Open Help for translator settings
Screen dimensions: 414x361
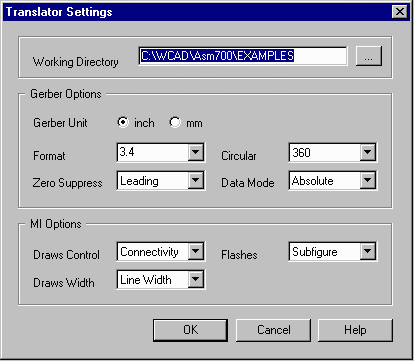click(x=355, y=330)
